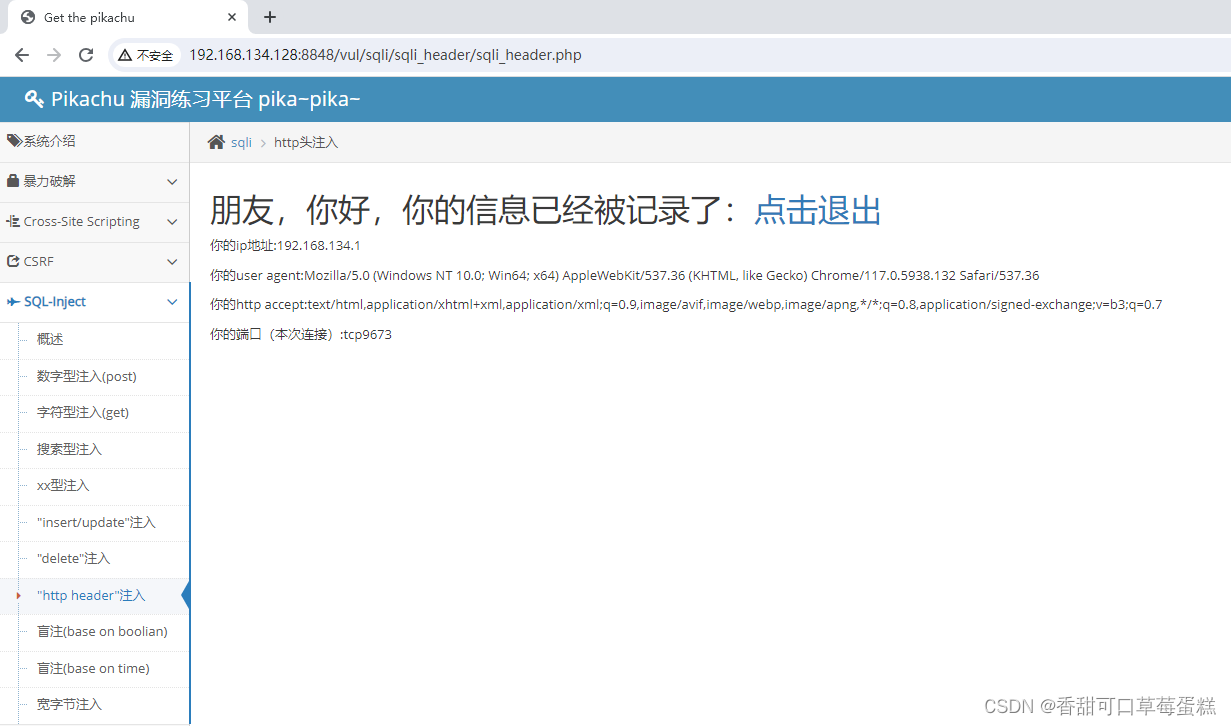Click the lock icon beside 暴力破解

(13, 181)
